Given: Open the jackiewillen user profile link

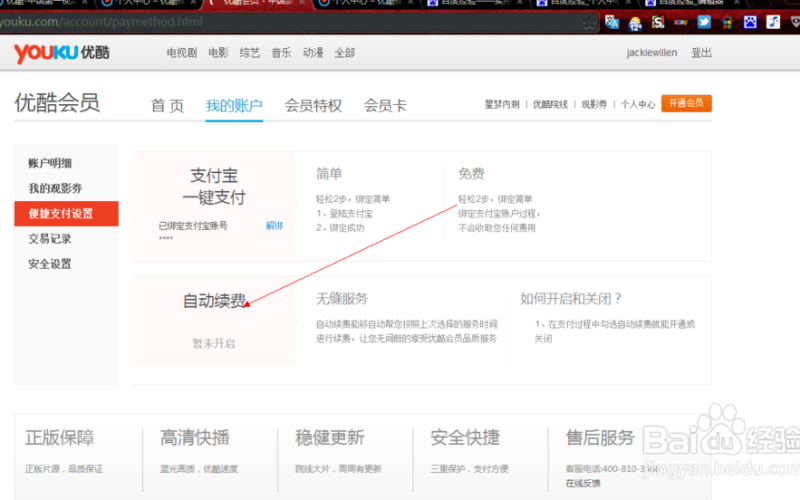Looking at the screenshot, I should point(652,53).
